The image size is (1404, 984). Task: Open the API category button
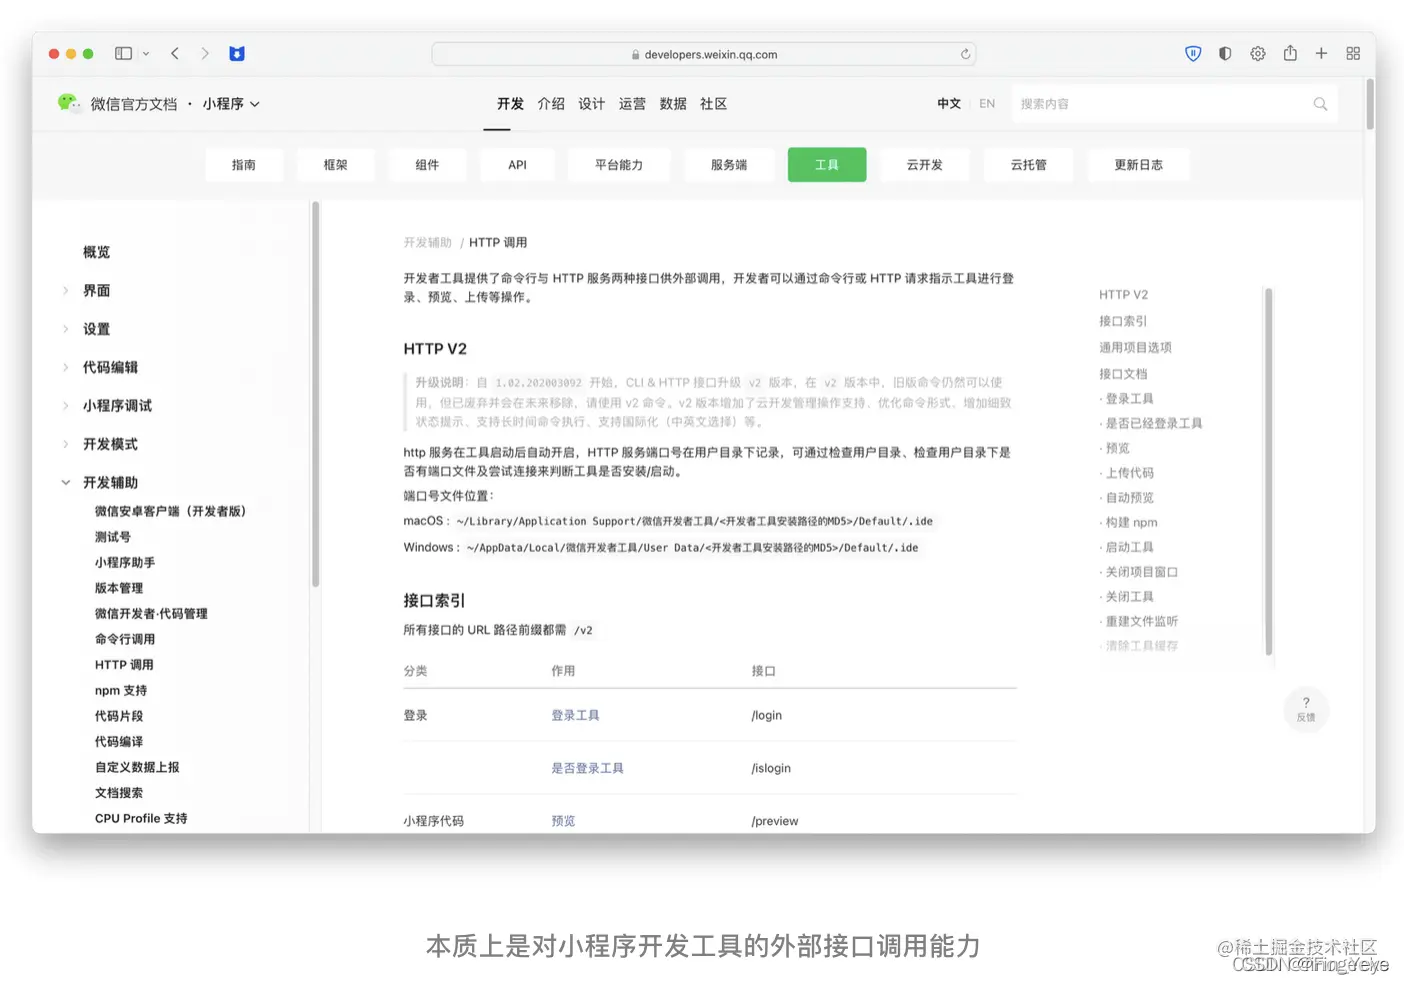[x=517, y=165]
